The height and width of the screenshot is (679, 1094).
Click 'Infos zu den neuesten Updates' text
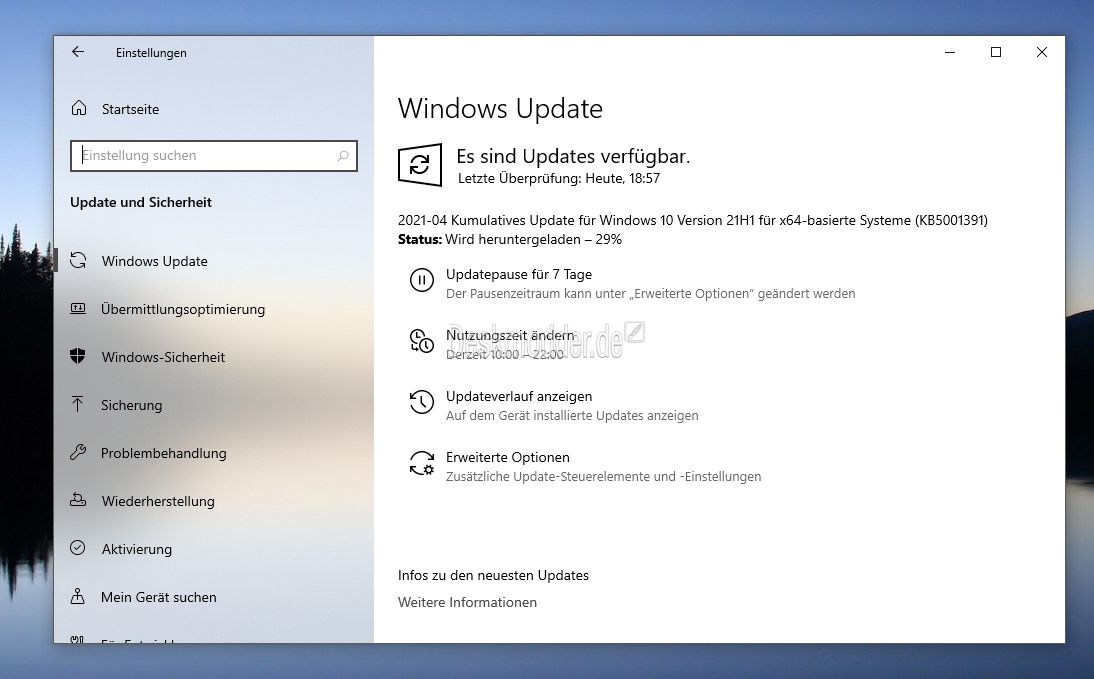coord(493,575)
